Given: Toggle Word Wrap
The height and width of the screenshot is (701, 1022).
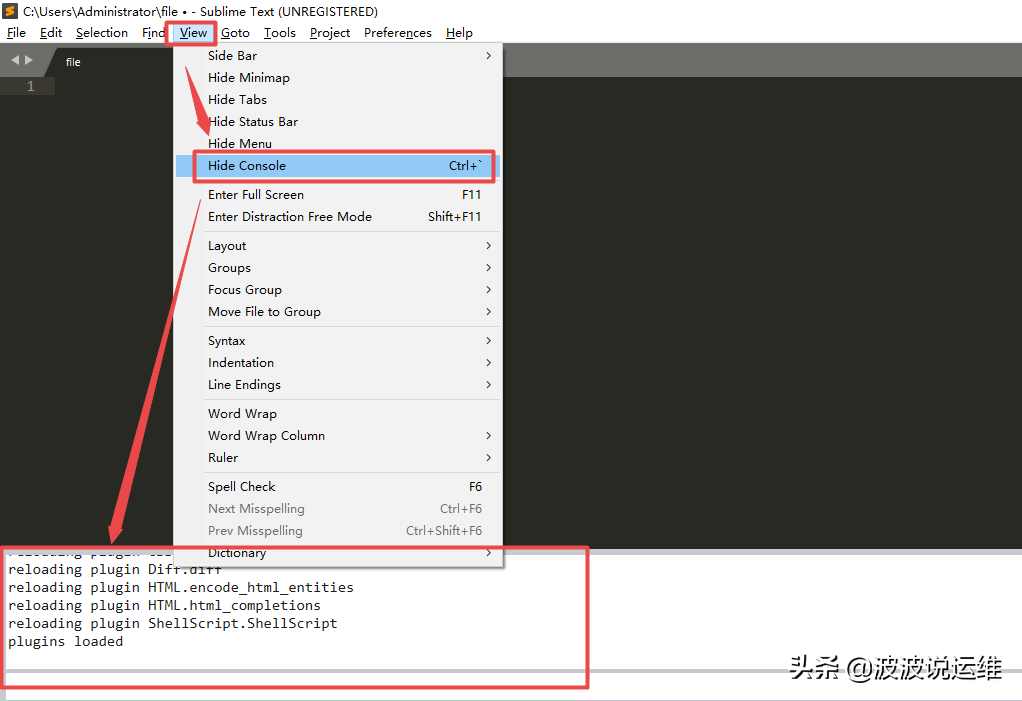Looking at the screenshot, I should pos(338,414).
